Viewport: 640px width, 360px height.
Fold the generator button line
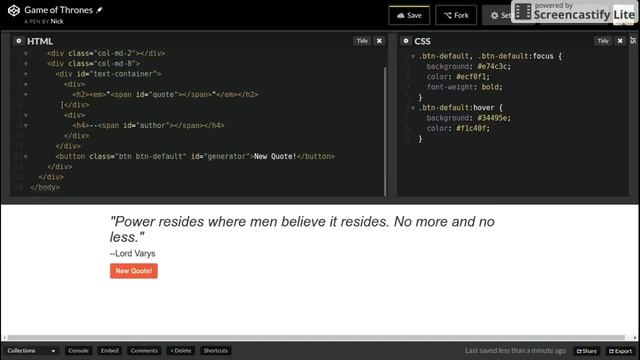pyautogui.click(x=26, y=157)
